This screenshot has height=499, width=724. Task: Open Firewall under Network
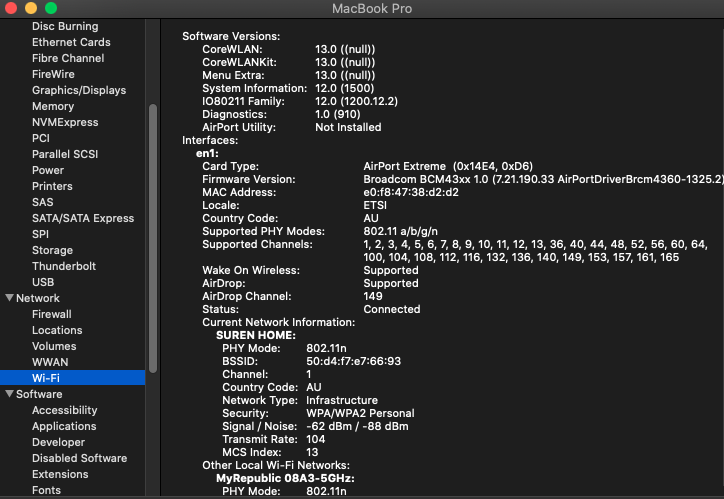click(x=52, y=314)
